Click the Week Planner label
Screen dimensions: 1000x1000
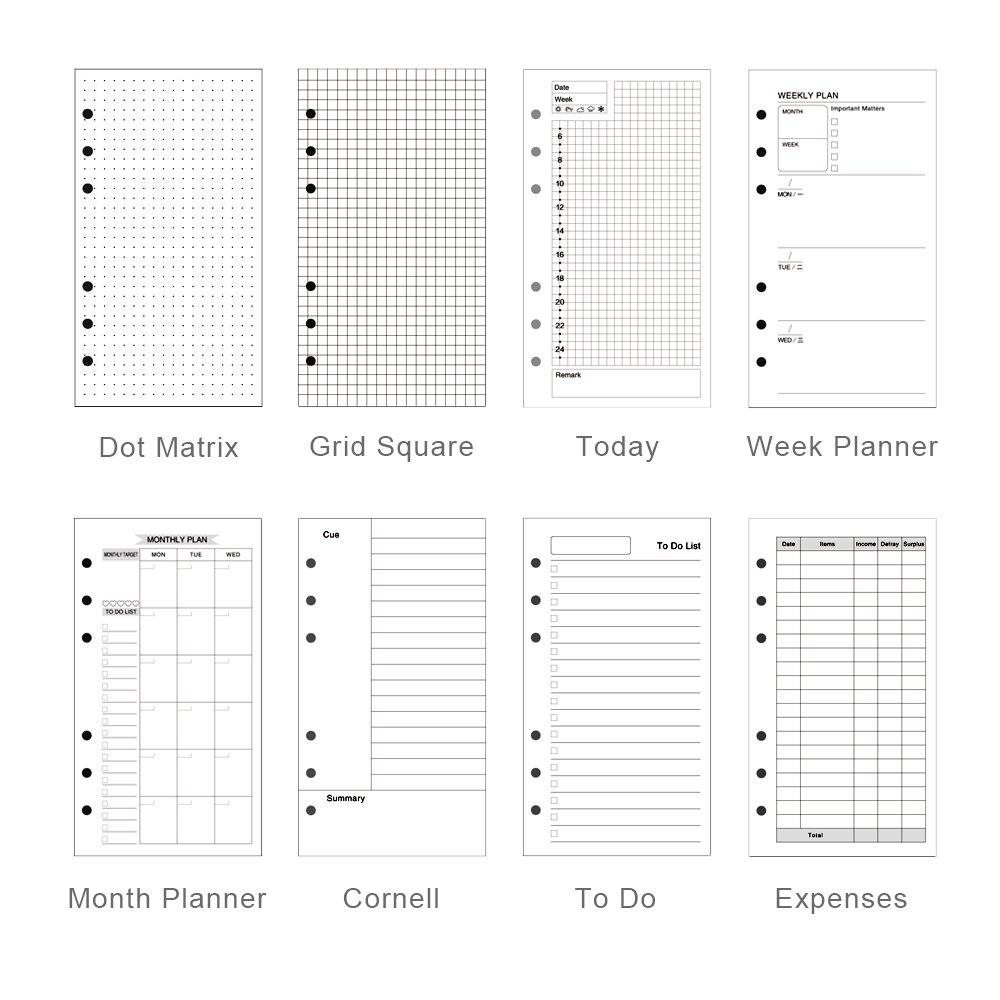tap(842, 446)
